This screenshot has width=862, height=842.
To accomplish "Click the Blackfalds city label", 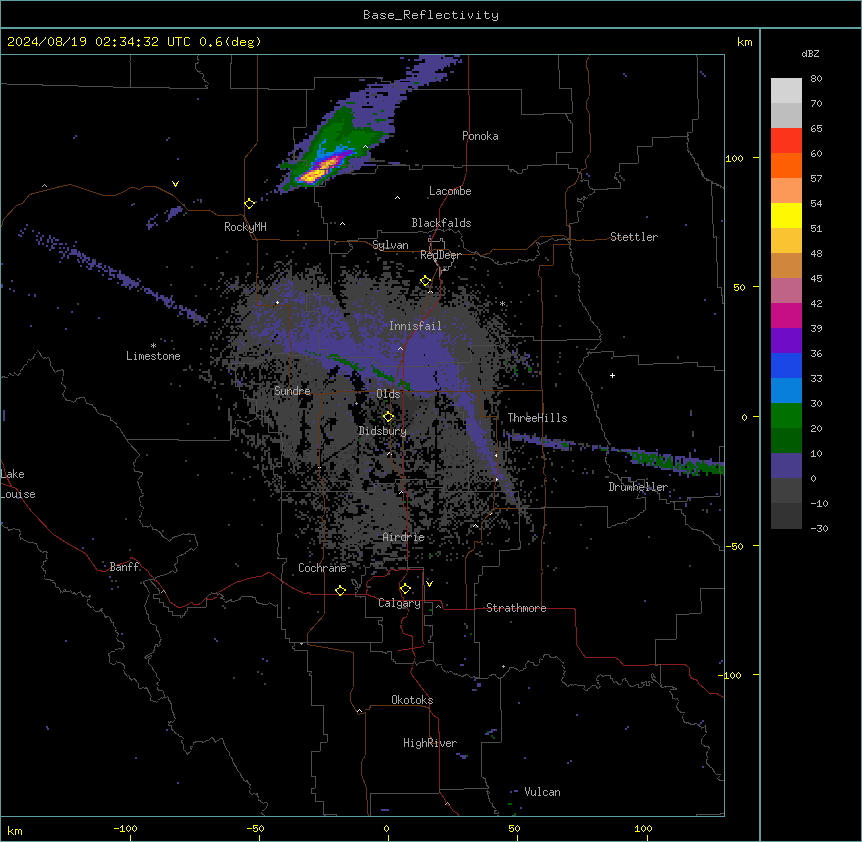I will (441, 223).
